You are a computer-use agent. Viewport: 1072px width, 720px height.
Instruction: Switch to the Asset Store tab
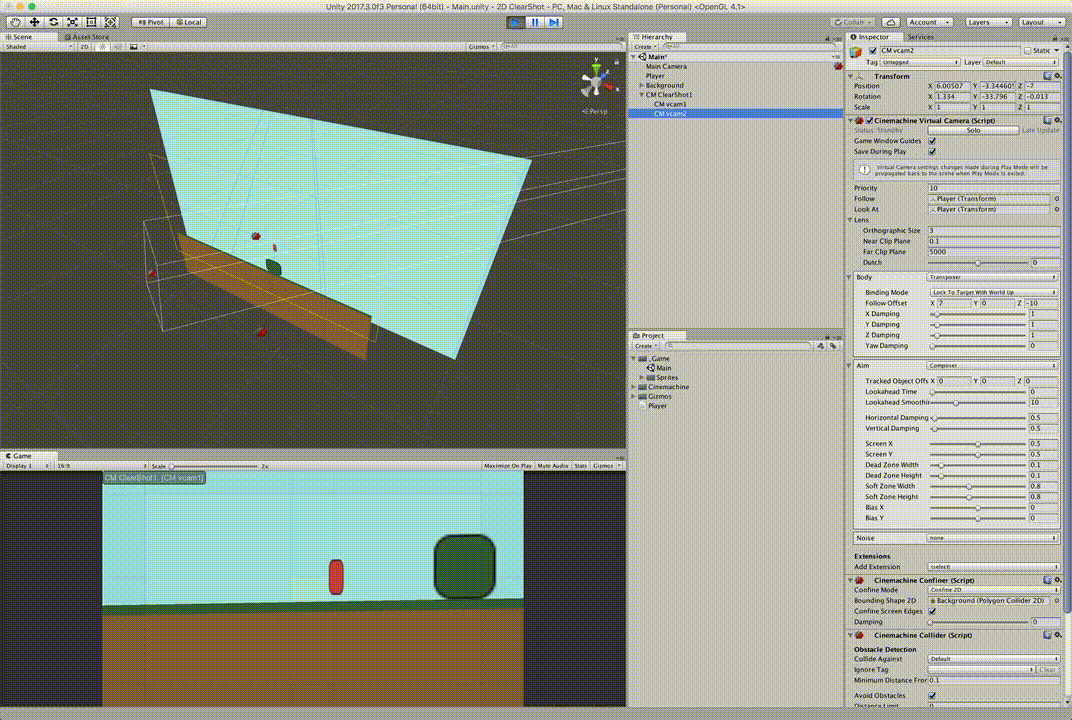click(x=88, y=37)
